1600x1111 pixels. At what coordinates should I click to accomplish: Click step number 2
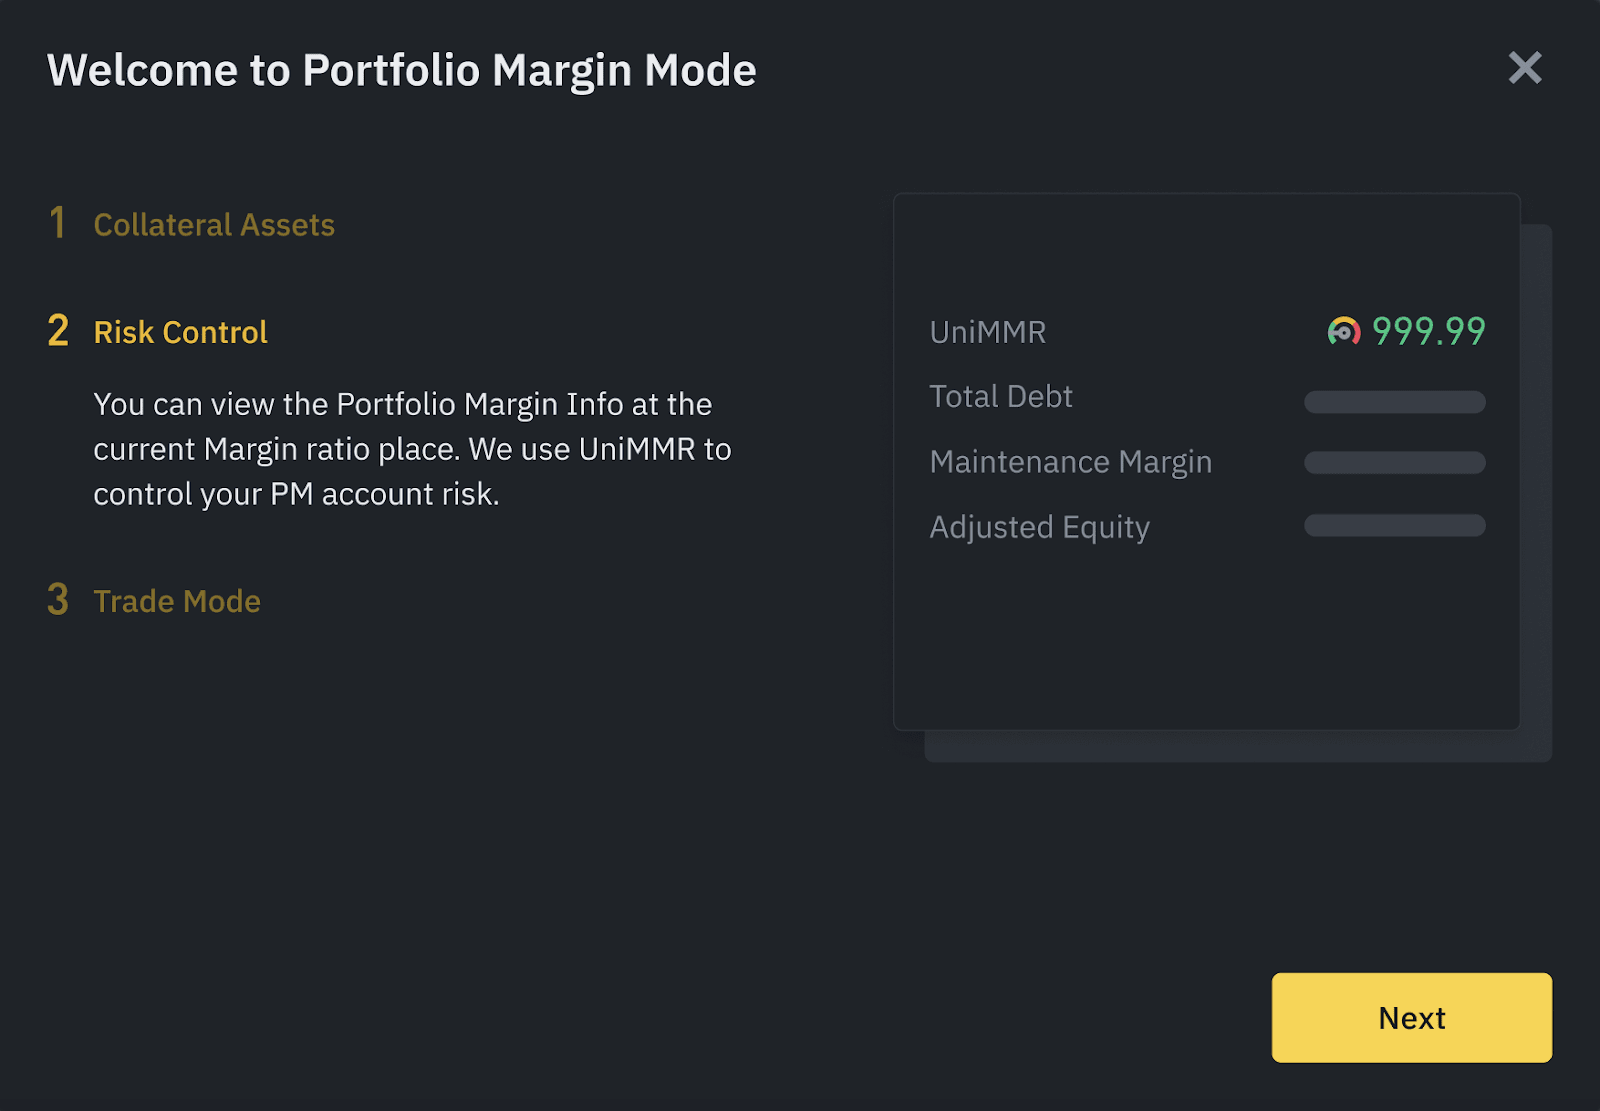click(x=58, y=331)
